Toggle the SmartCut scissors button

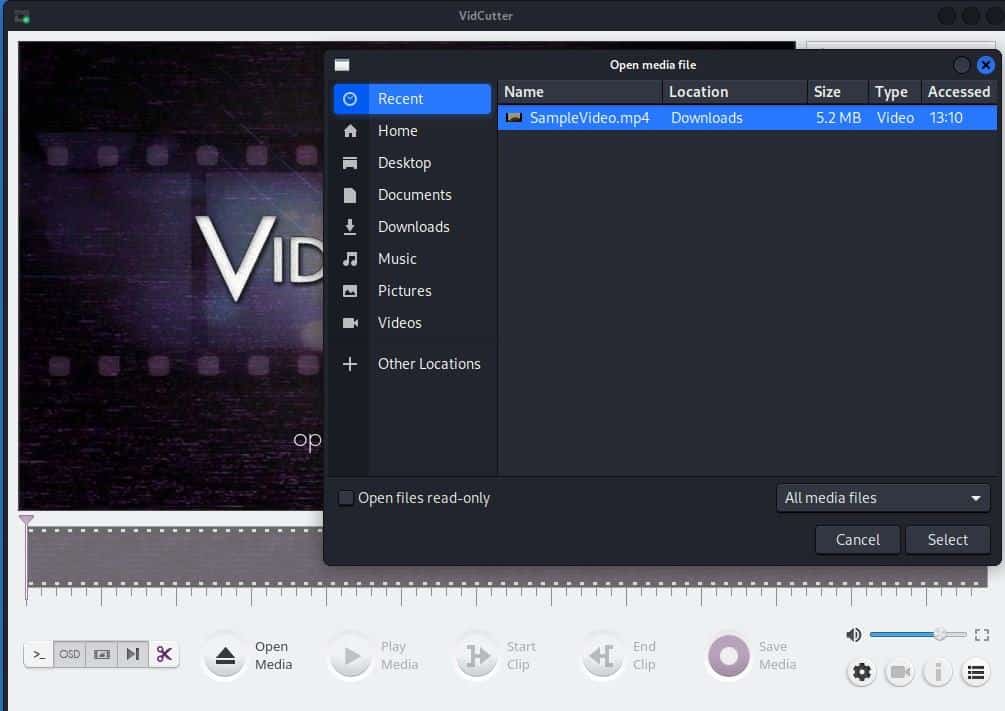164,655
